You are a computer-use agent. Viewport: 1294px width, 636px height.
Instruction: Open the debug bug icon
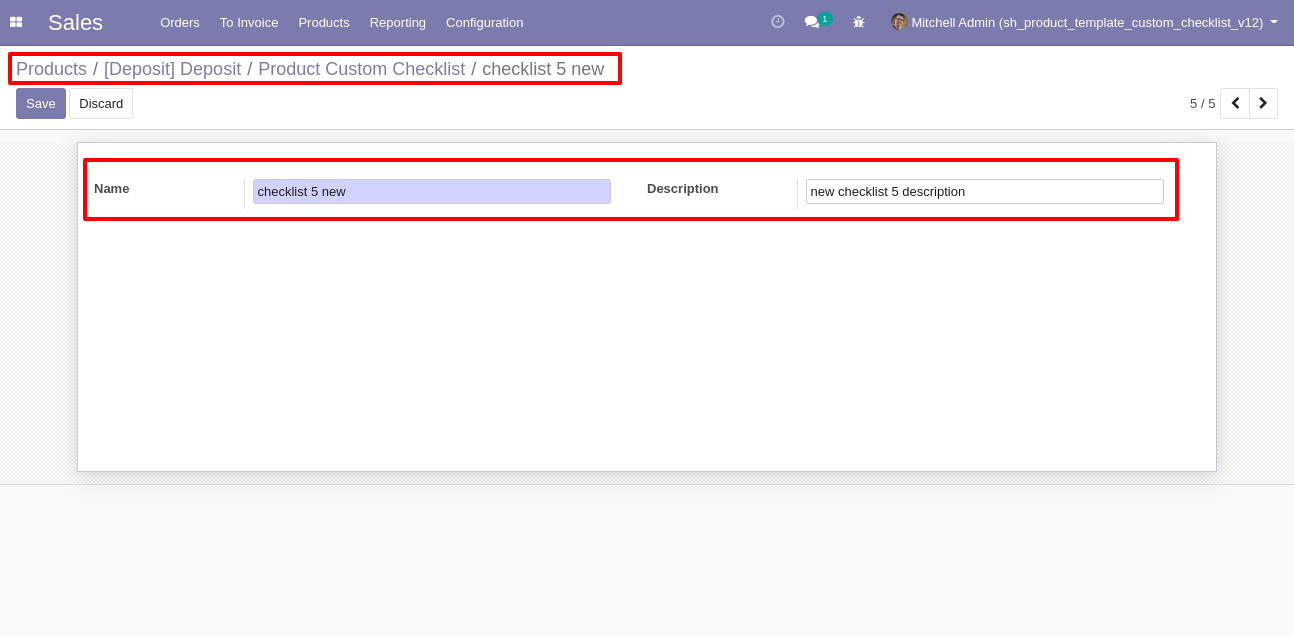coord(858,22)
